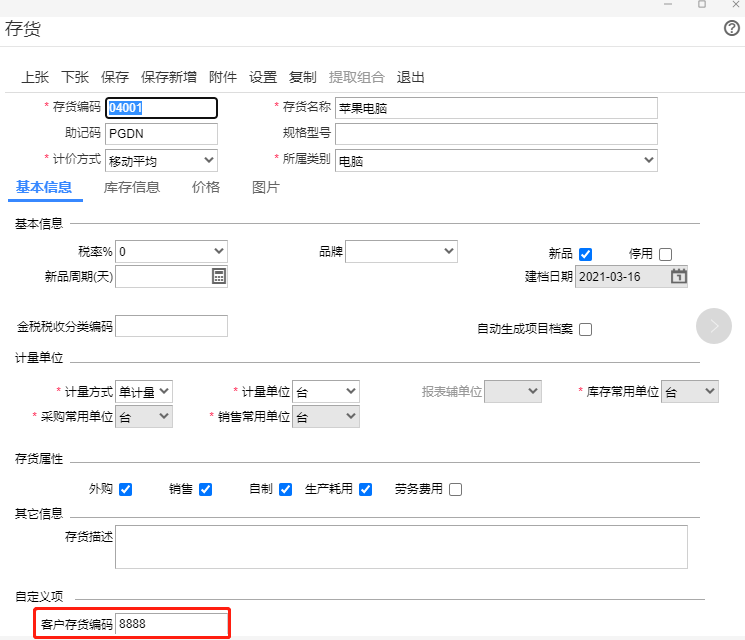
Task: Switch to the 库存信息 tab
Action: click(x=132, y=187)
